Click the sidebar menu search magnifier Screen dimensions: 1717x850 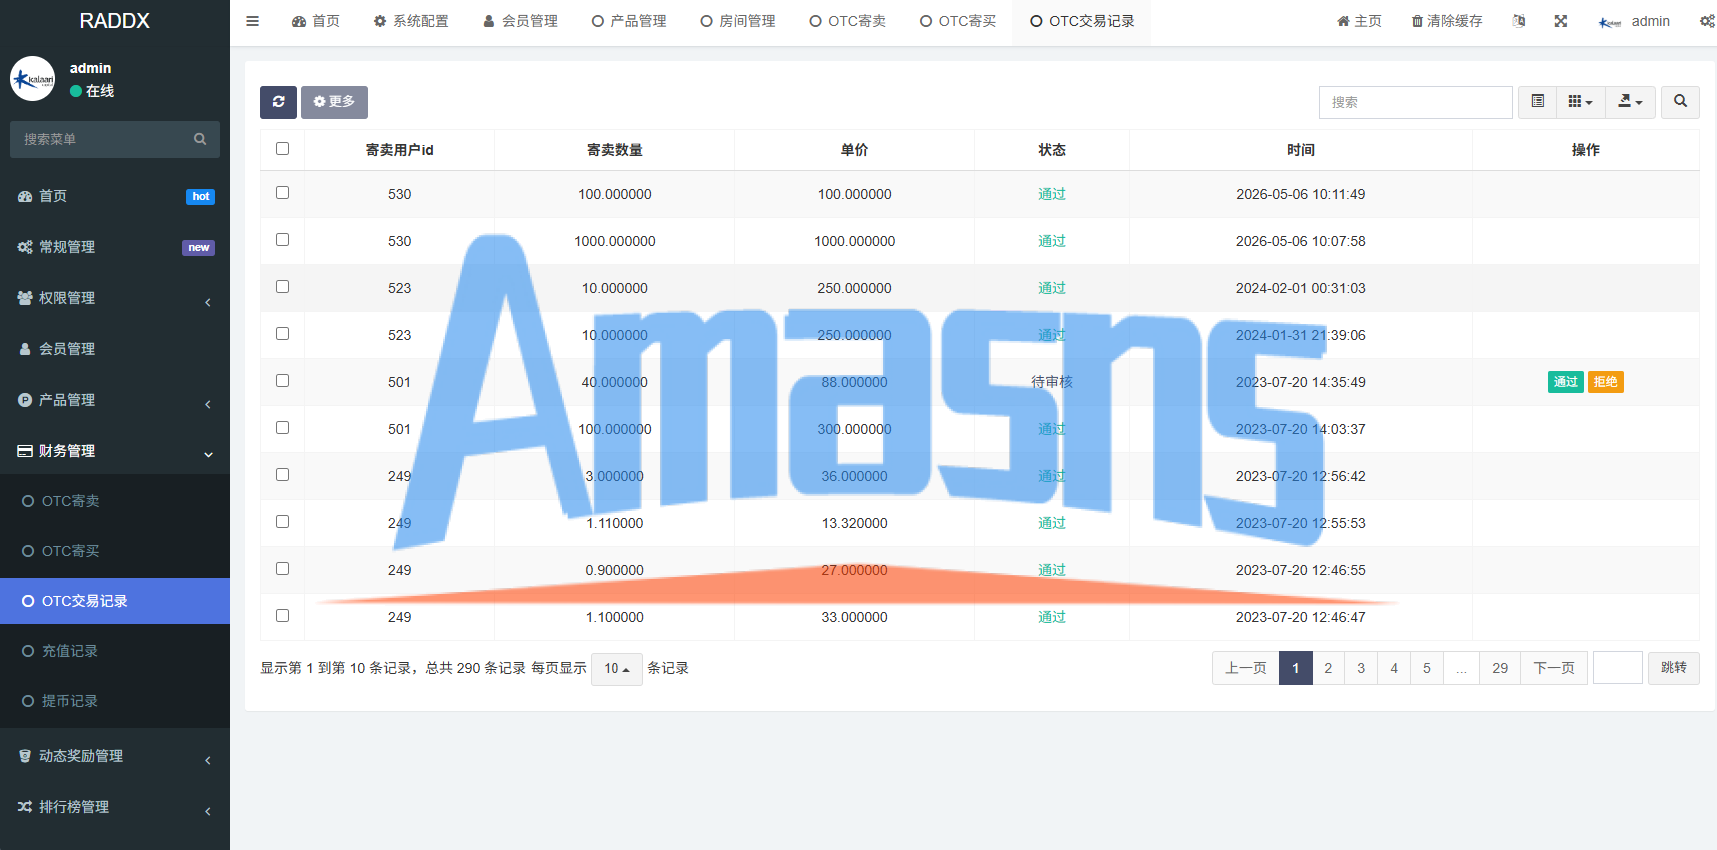point(200,139)
